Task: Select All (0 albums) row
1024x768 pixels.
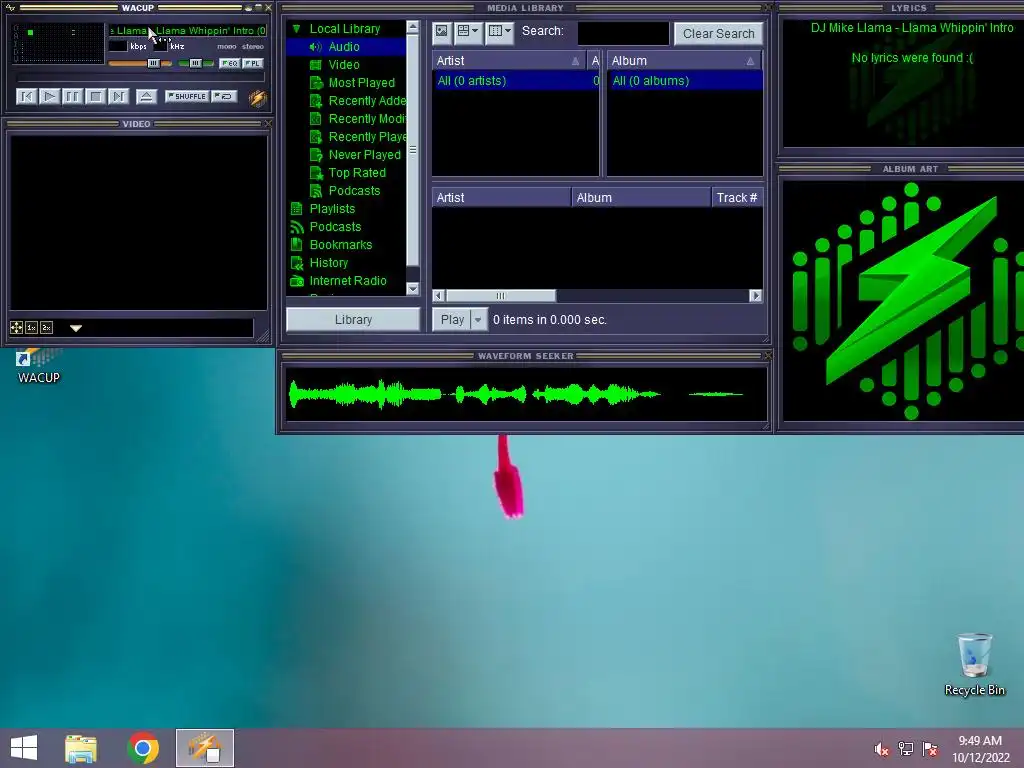Action: 685,81
